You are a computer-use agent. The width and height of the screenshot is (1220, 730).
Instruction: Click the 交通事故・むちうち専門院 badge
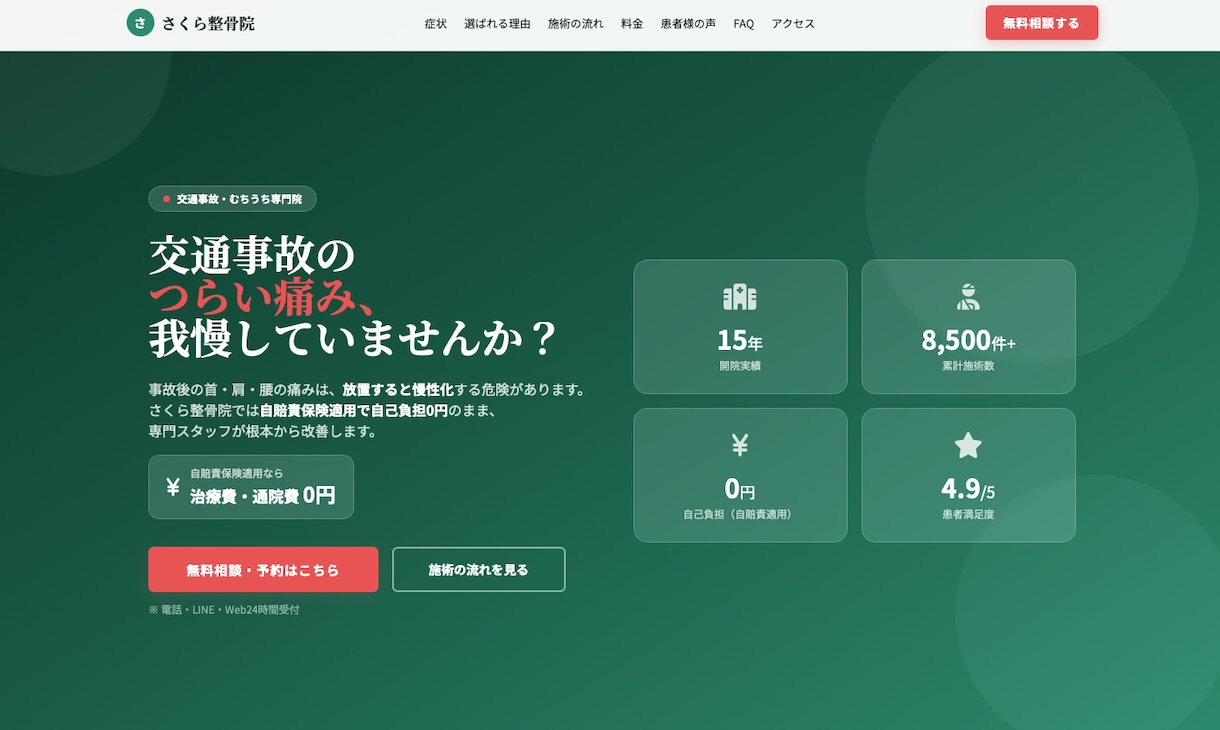pos(232,199)
